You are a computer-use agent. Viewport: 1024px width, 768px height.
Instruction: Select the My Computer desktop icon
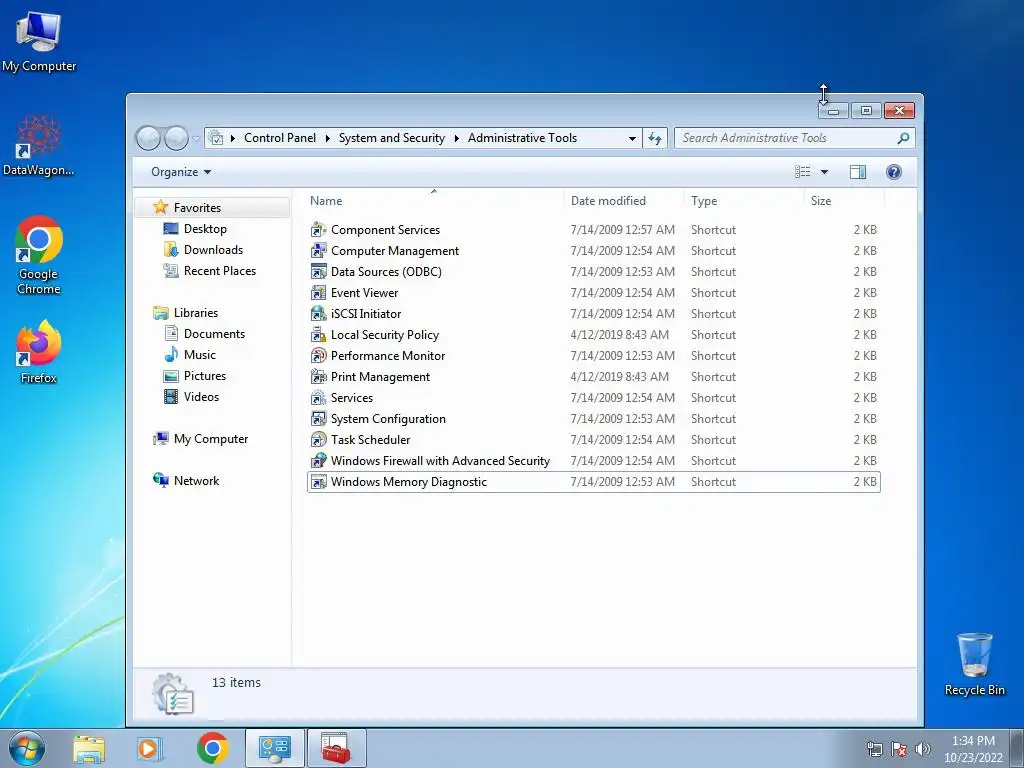tap(39, 40)
